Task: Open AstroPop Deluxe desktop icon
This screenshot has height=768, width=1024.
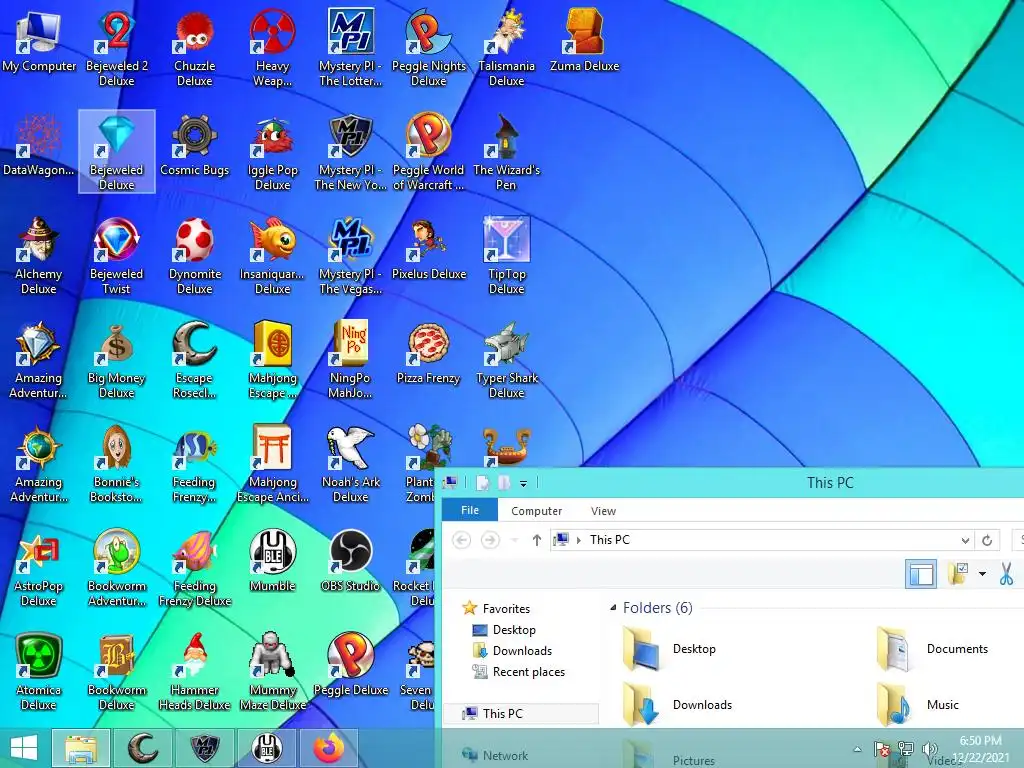Action: click(39, 568)
